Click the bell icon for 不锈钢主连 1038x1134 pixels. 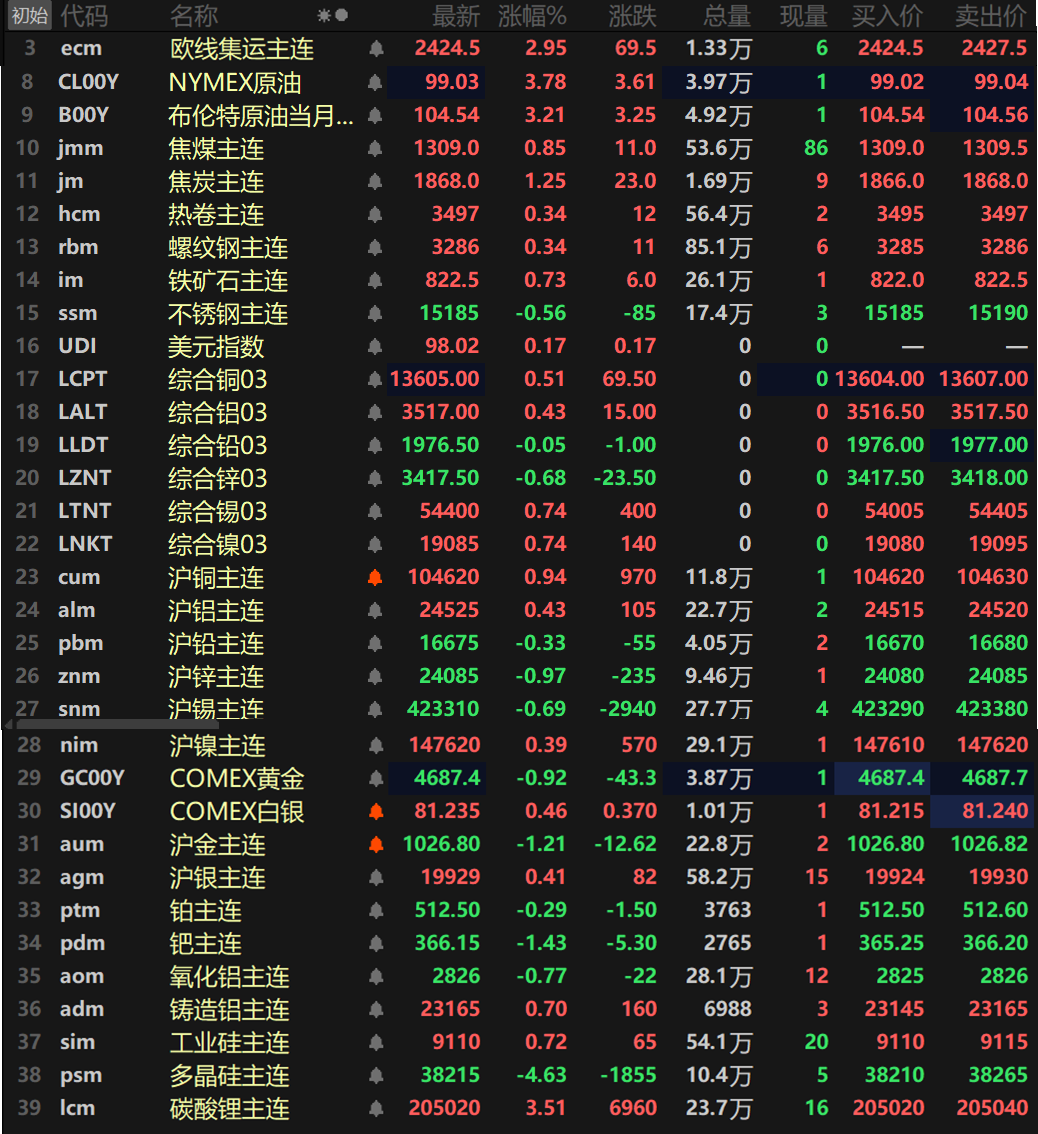(x=375, y=313)
